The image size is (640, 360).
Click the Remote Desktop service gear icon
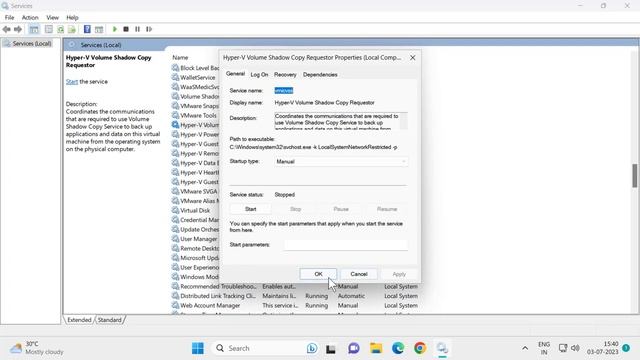pyautogui.click(x=176, y=248)
